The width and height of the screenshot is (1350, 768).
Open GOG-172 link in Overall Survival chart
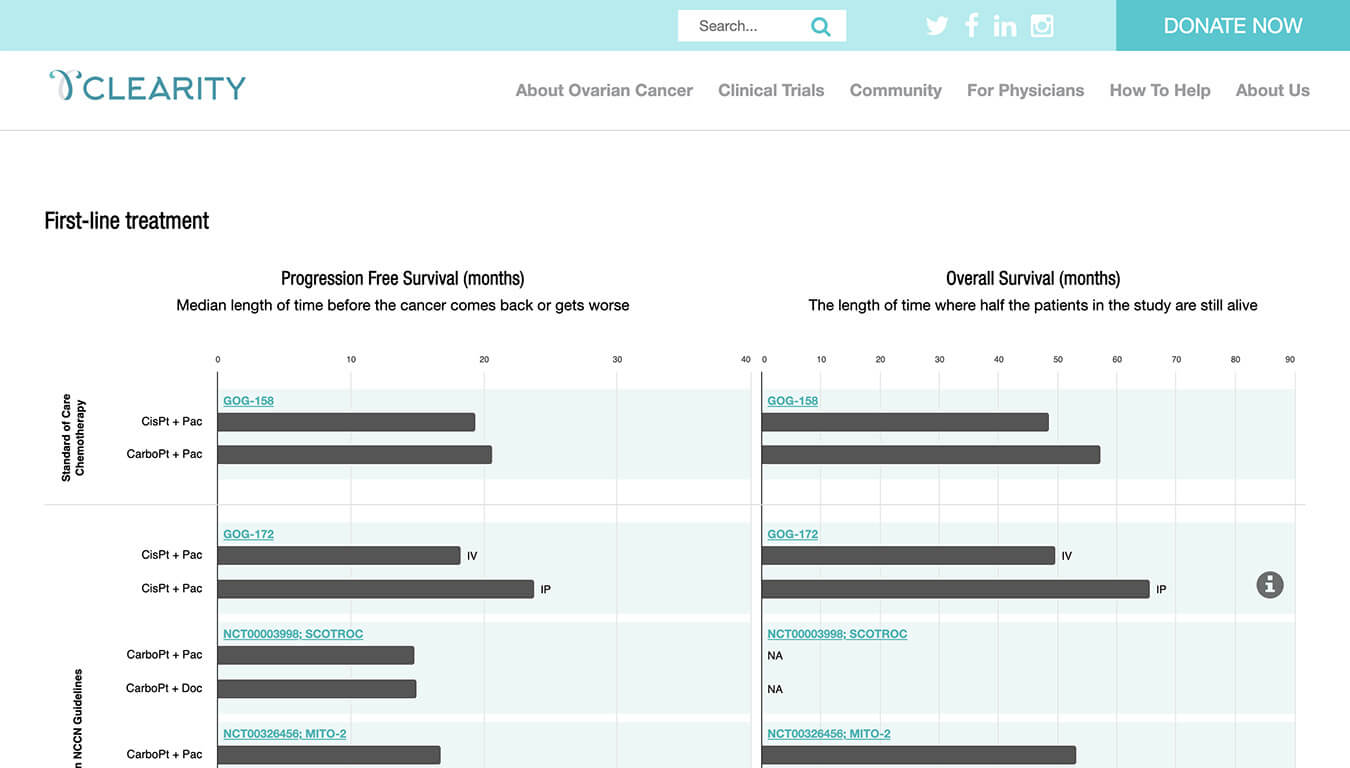tap(792, 534)
